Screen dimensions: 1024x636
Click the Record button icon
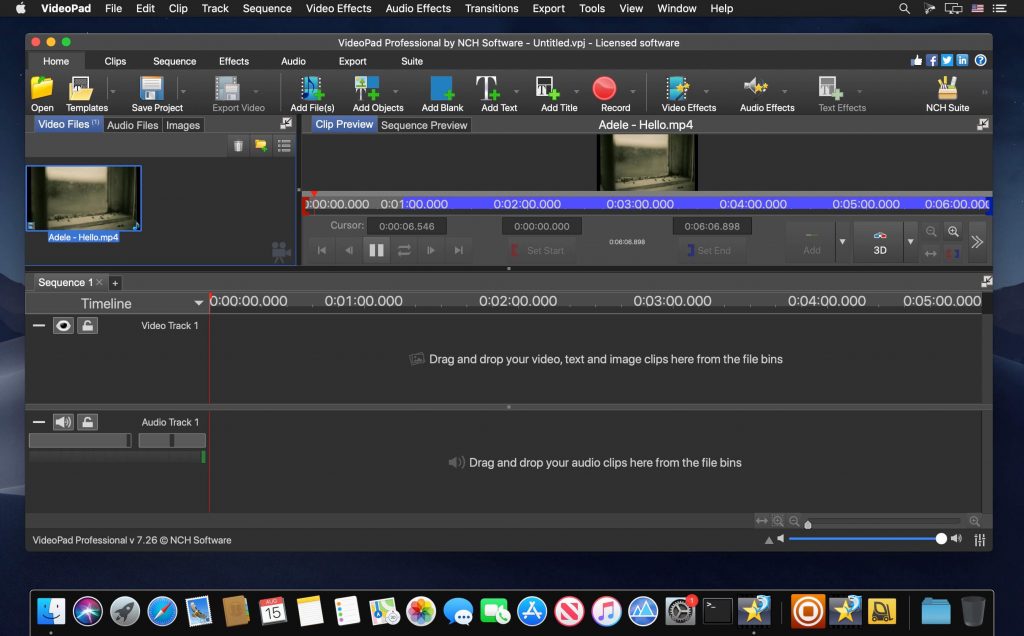point(602,89)
